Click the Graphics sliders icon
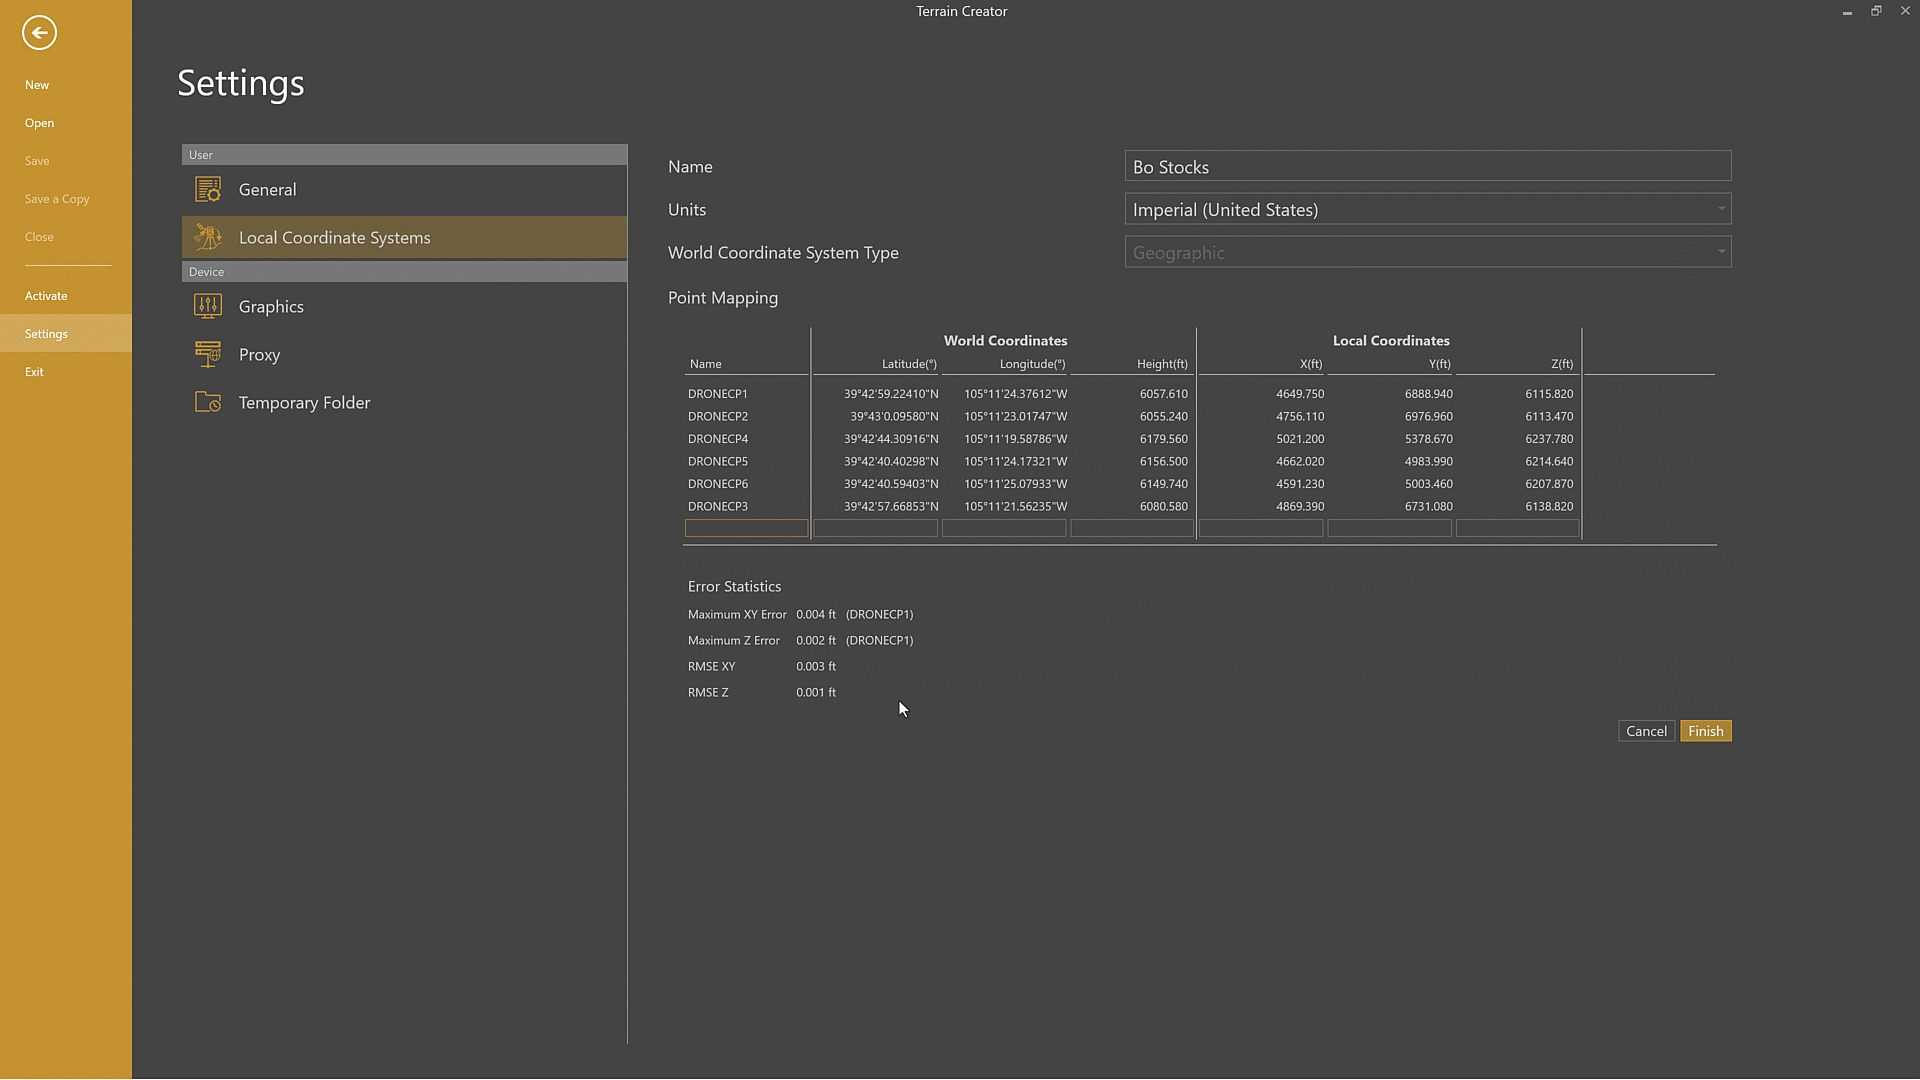Viewport: 1920px width, 1080px height. (x=208, y=306)
